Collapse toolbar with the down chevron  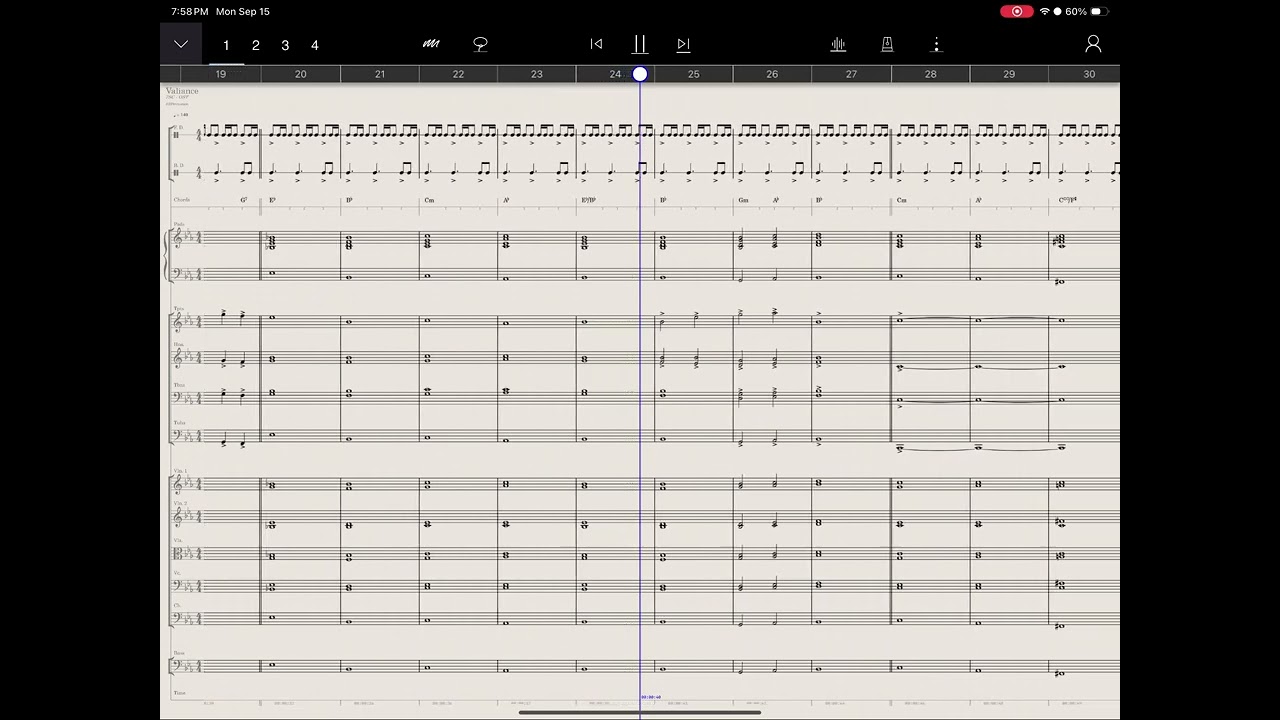(181, 44)
